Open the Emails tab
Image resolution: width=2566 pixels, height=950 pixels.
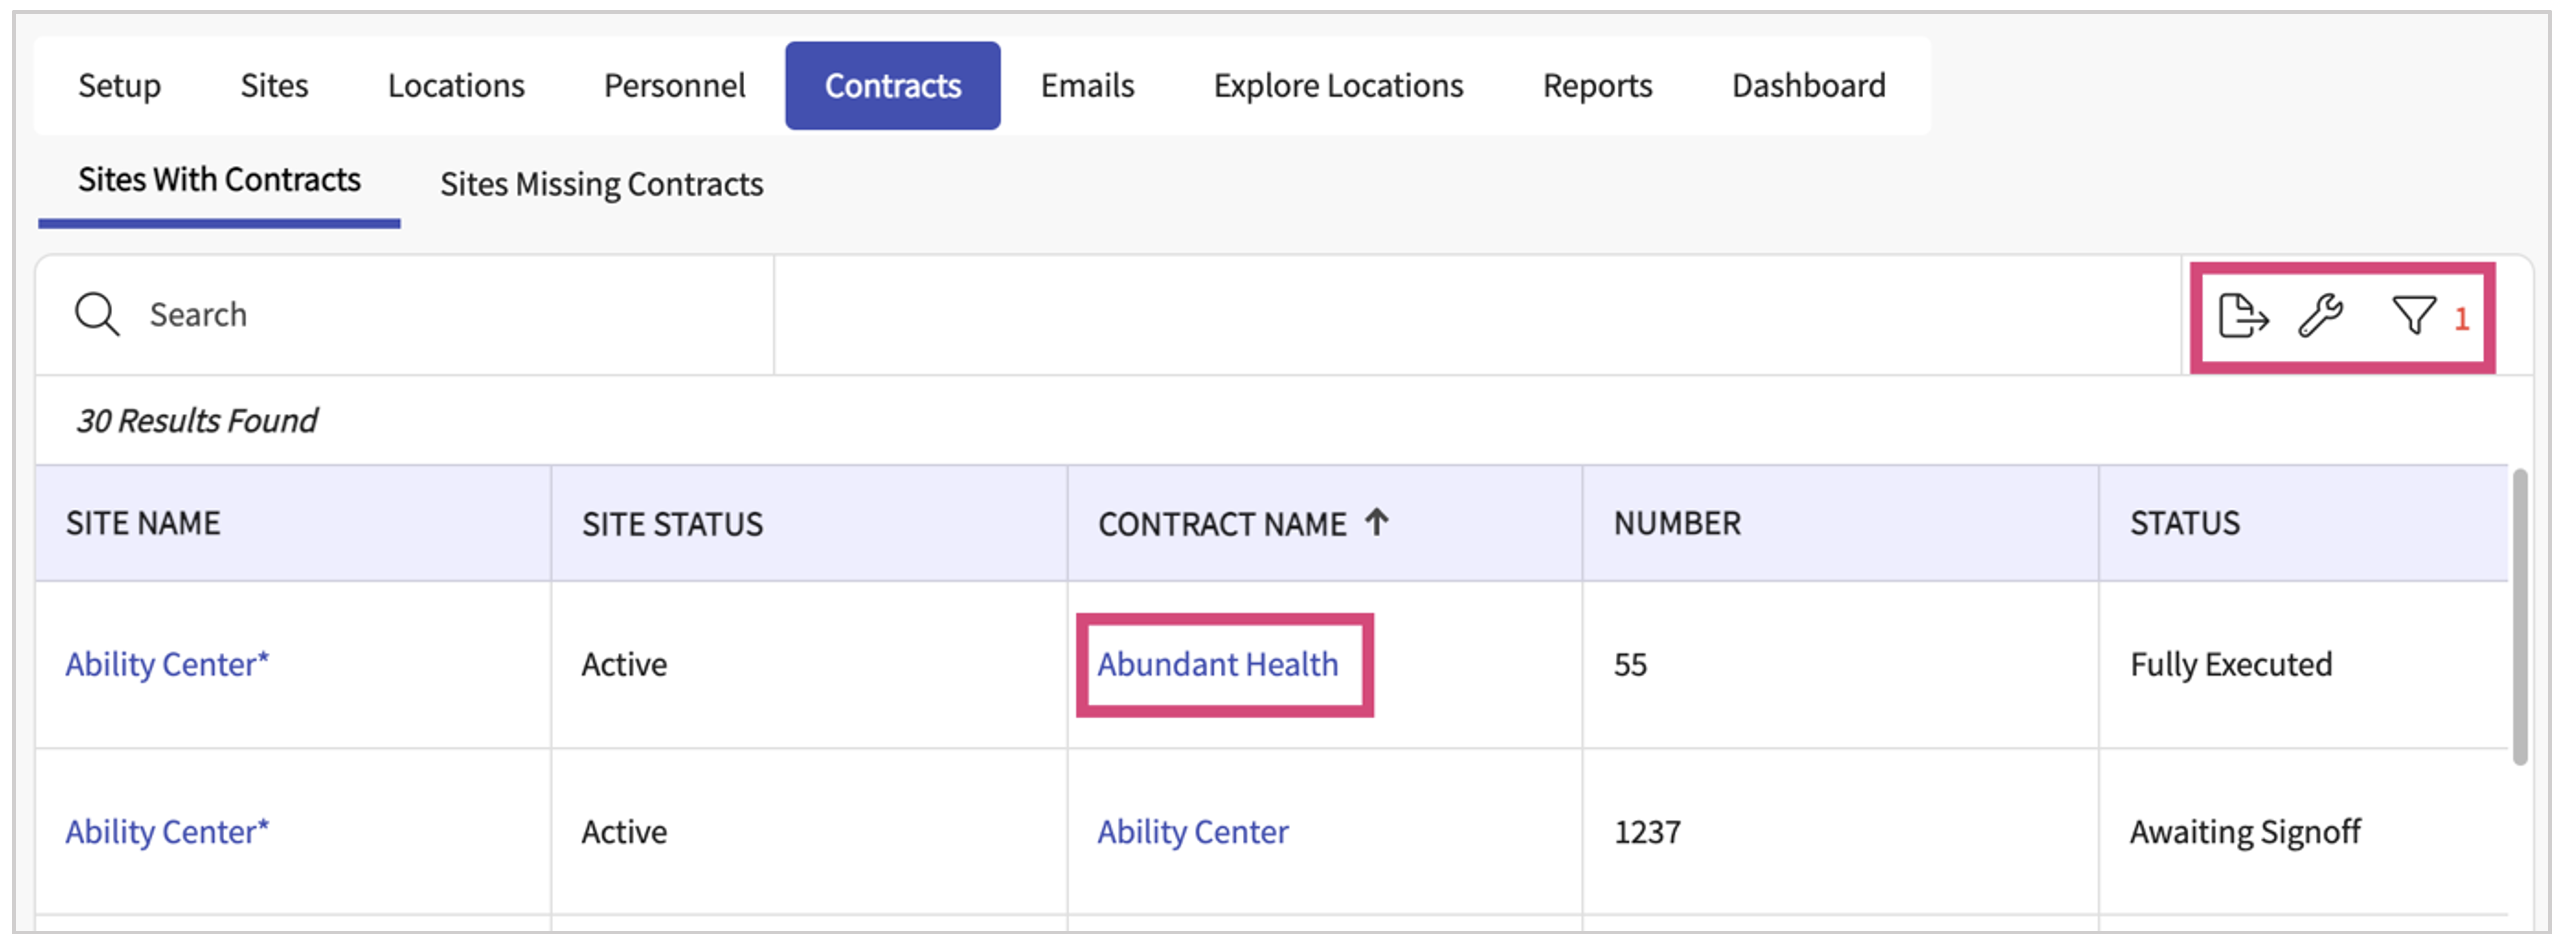click(x=1087, y=86)
